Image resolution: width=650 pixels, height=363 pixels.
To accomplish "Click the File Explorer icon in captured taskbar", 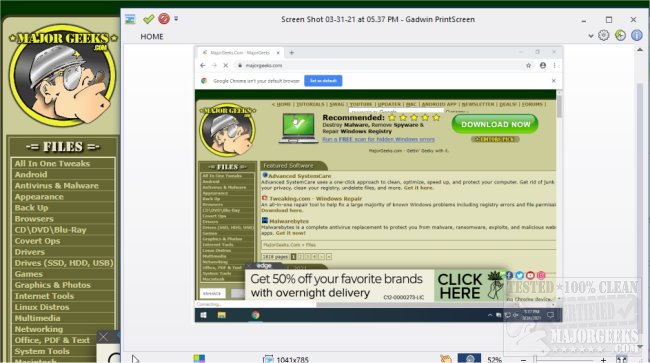I will [x=222, y=315].
